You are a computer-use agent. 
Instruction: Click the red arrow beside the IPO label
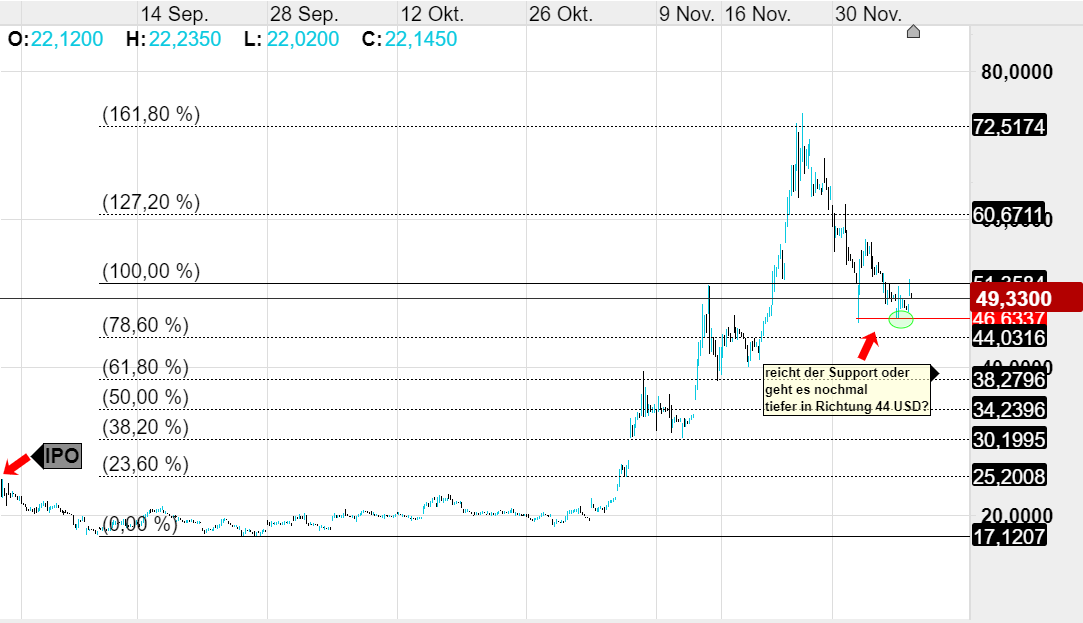tap(15, 463)
